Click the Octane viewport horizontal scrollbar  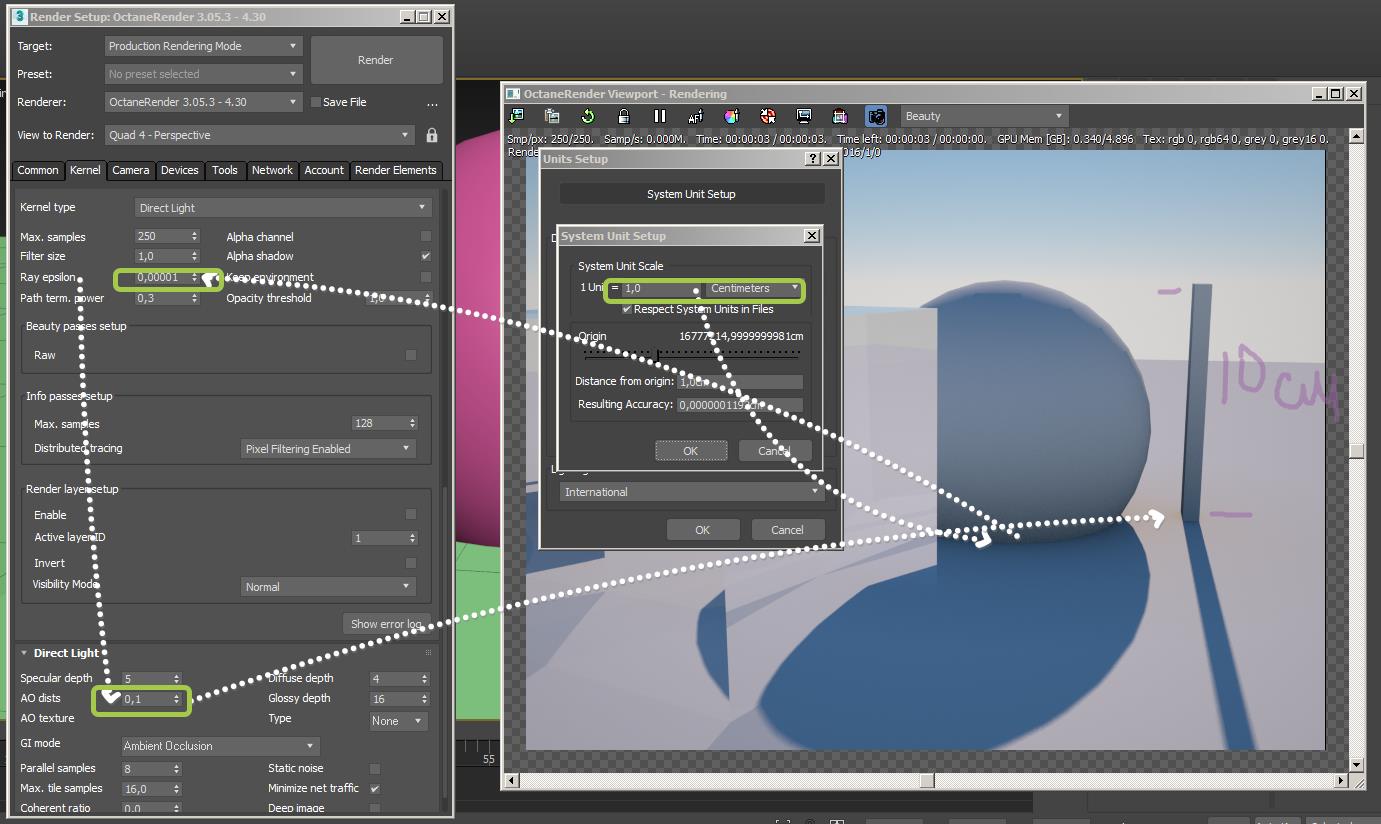[x=926, y=780]
